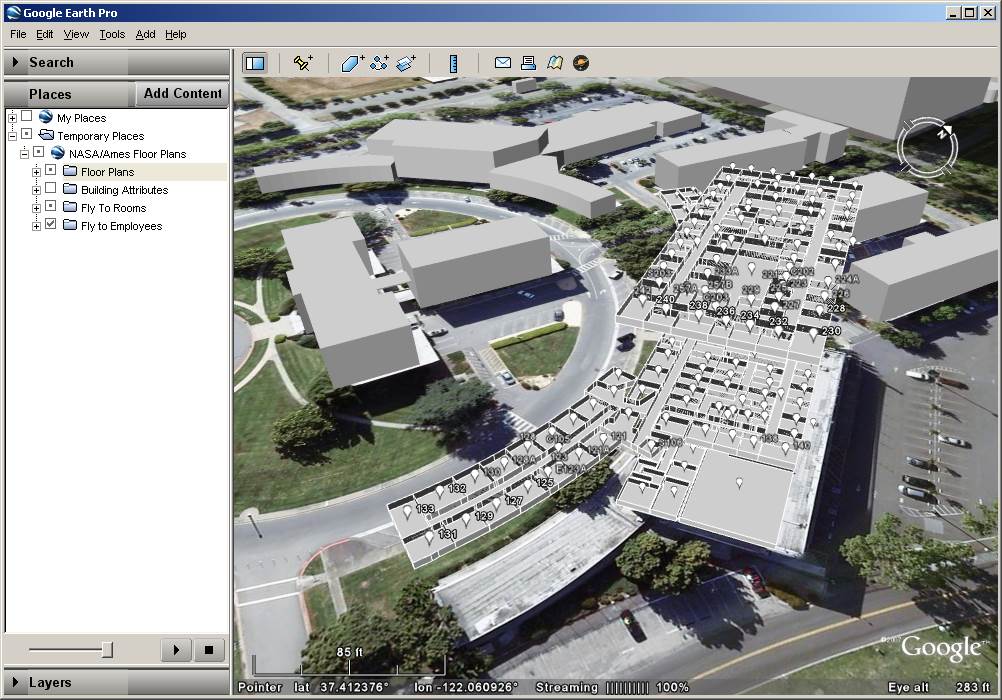The width and height of the screenshot is (1002, 700).
Task: Click the Add Image Overlay tool
Action: (406, 63)
